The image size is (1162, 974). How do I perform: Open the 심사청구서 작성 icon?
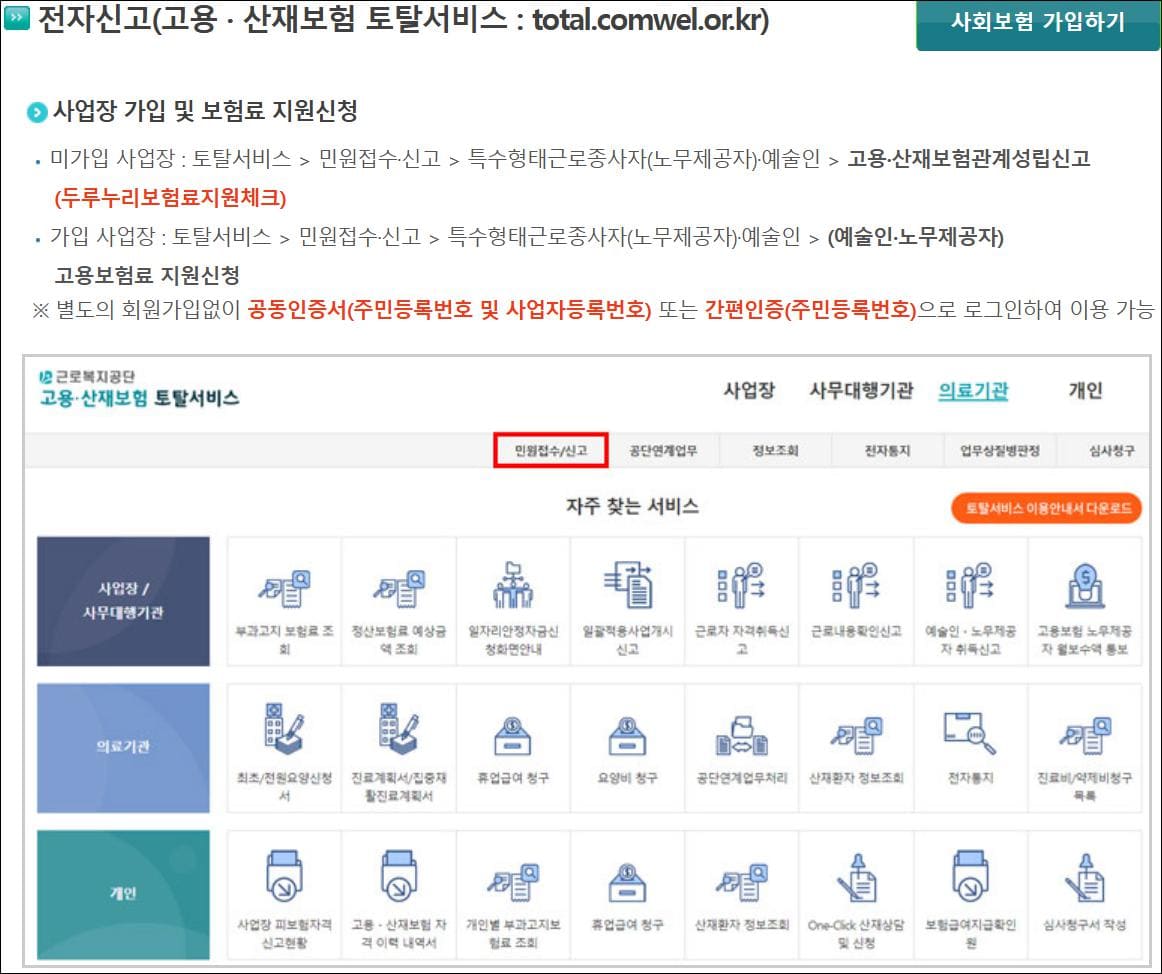[x=1086, y=895]
